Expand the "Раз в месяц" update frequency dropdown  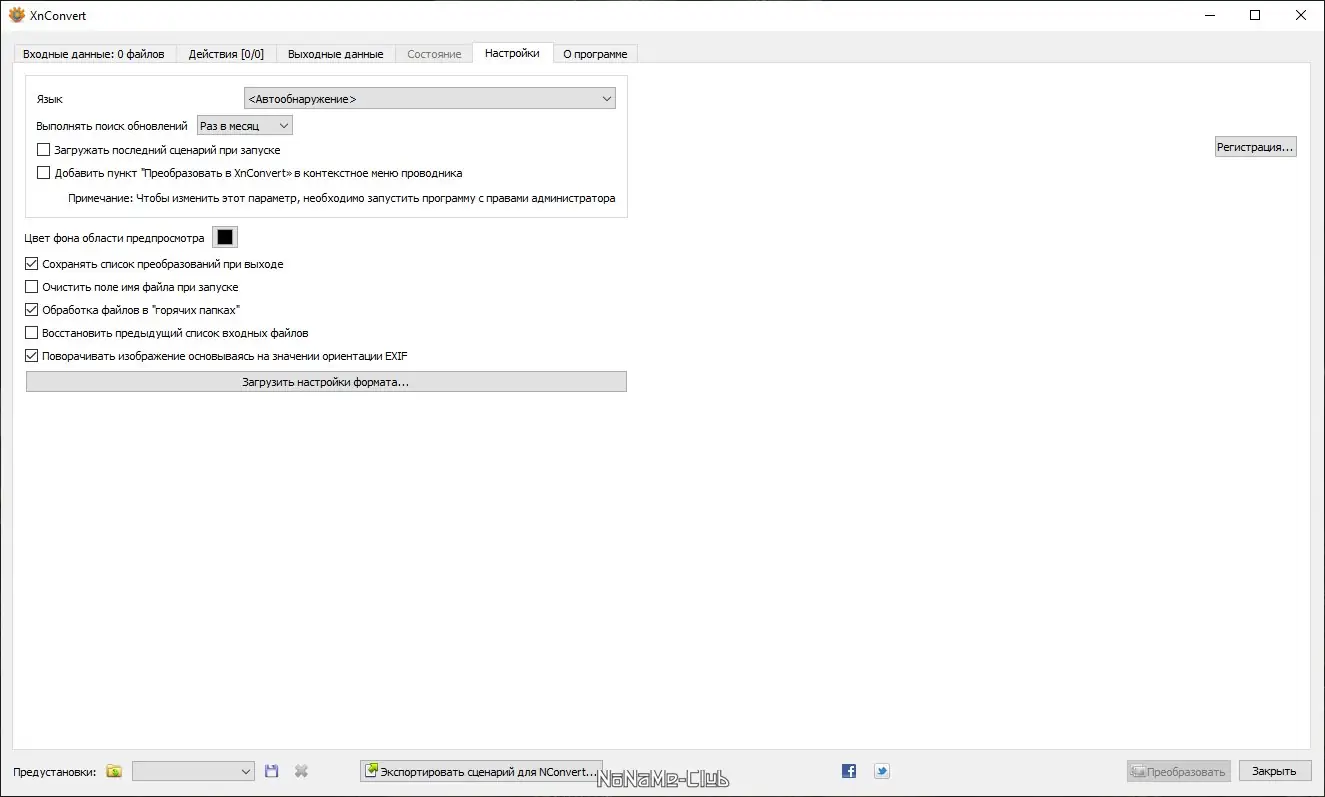pos(245,126)
